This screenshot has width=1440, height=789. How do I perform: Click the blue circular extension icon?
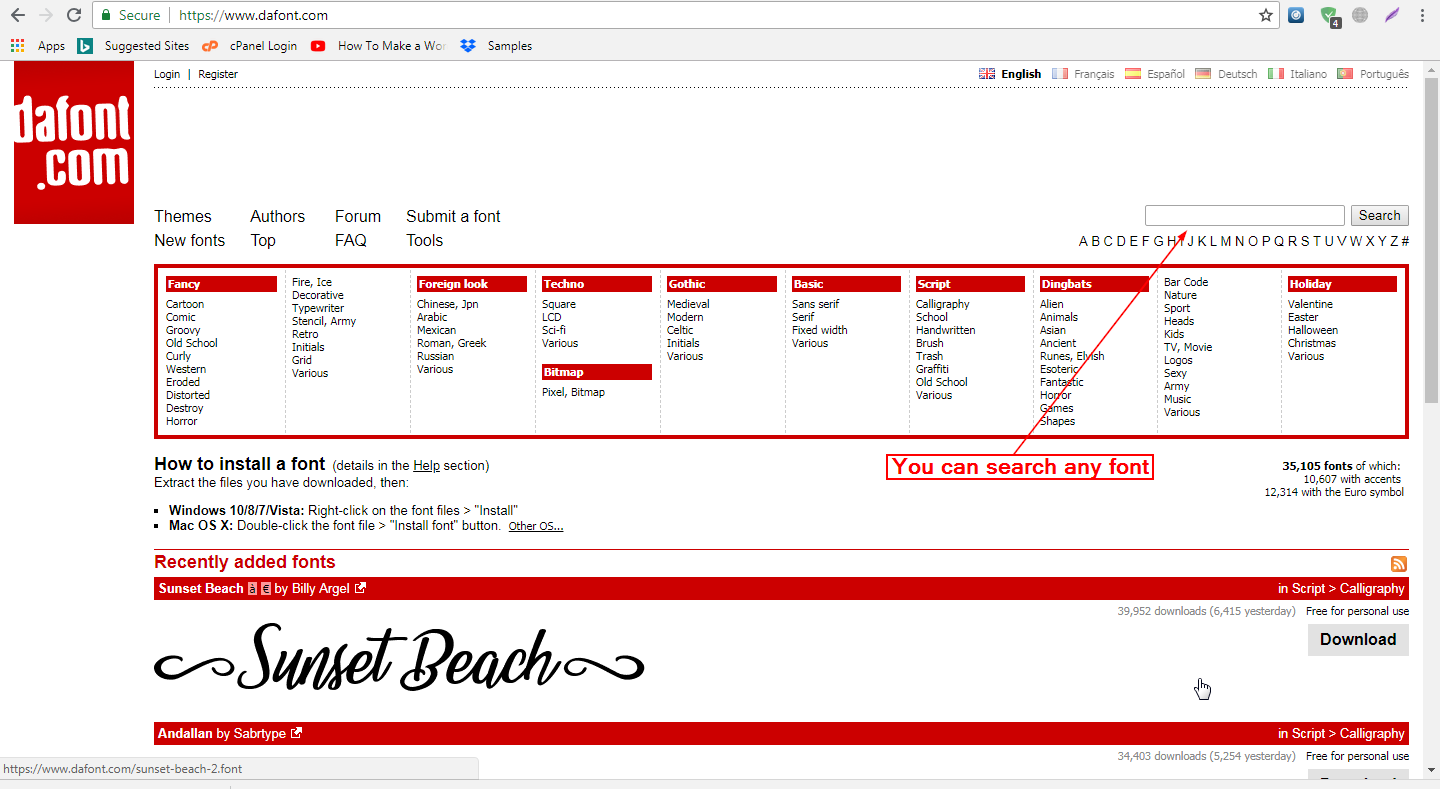pyautogui.click(x=1296, y=15)
